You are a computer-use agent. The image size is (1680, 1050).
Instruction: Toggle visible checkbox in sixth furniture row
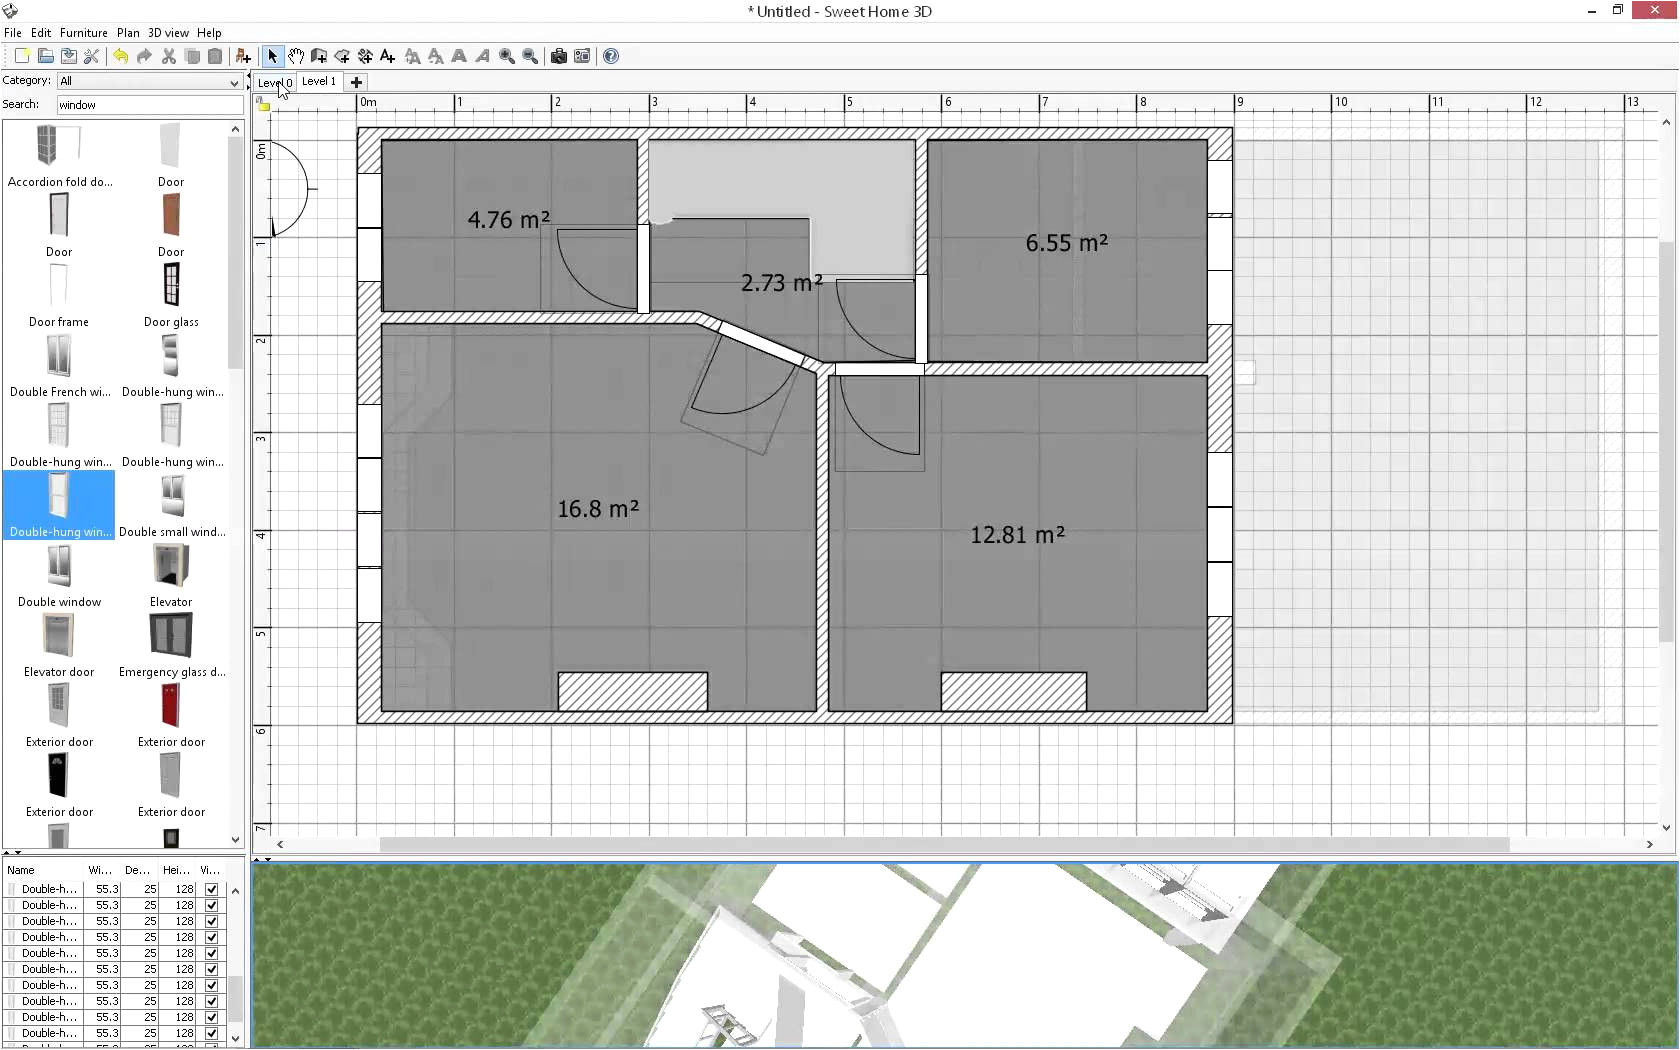tap(211, 969)
